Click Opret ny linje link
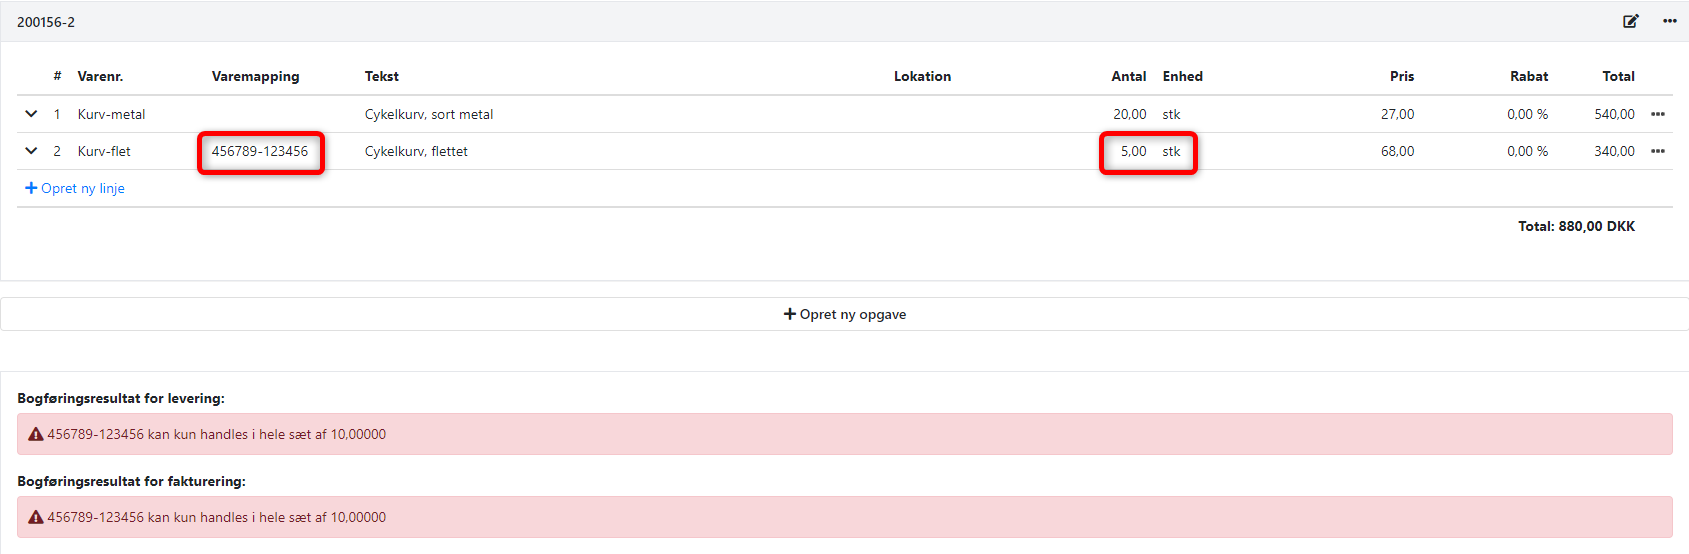 (75, 188)
